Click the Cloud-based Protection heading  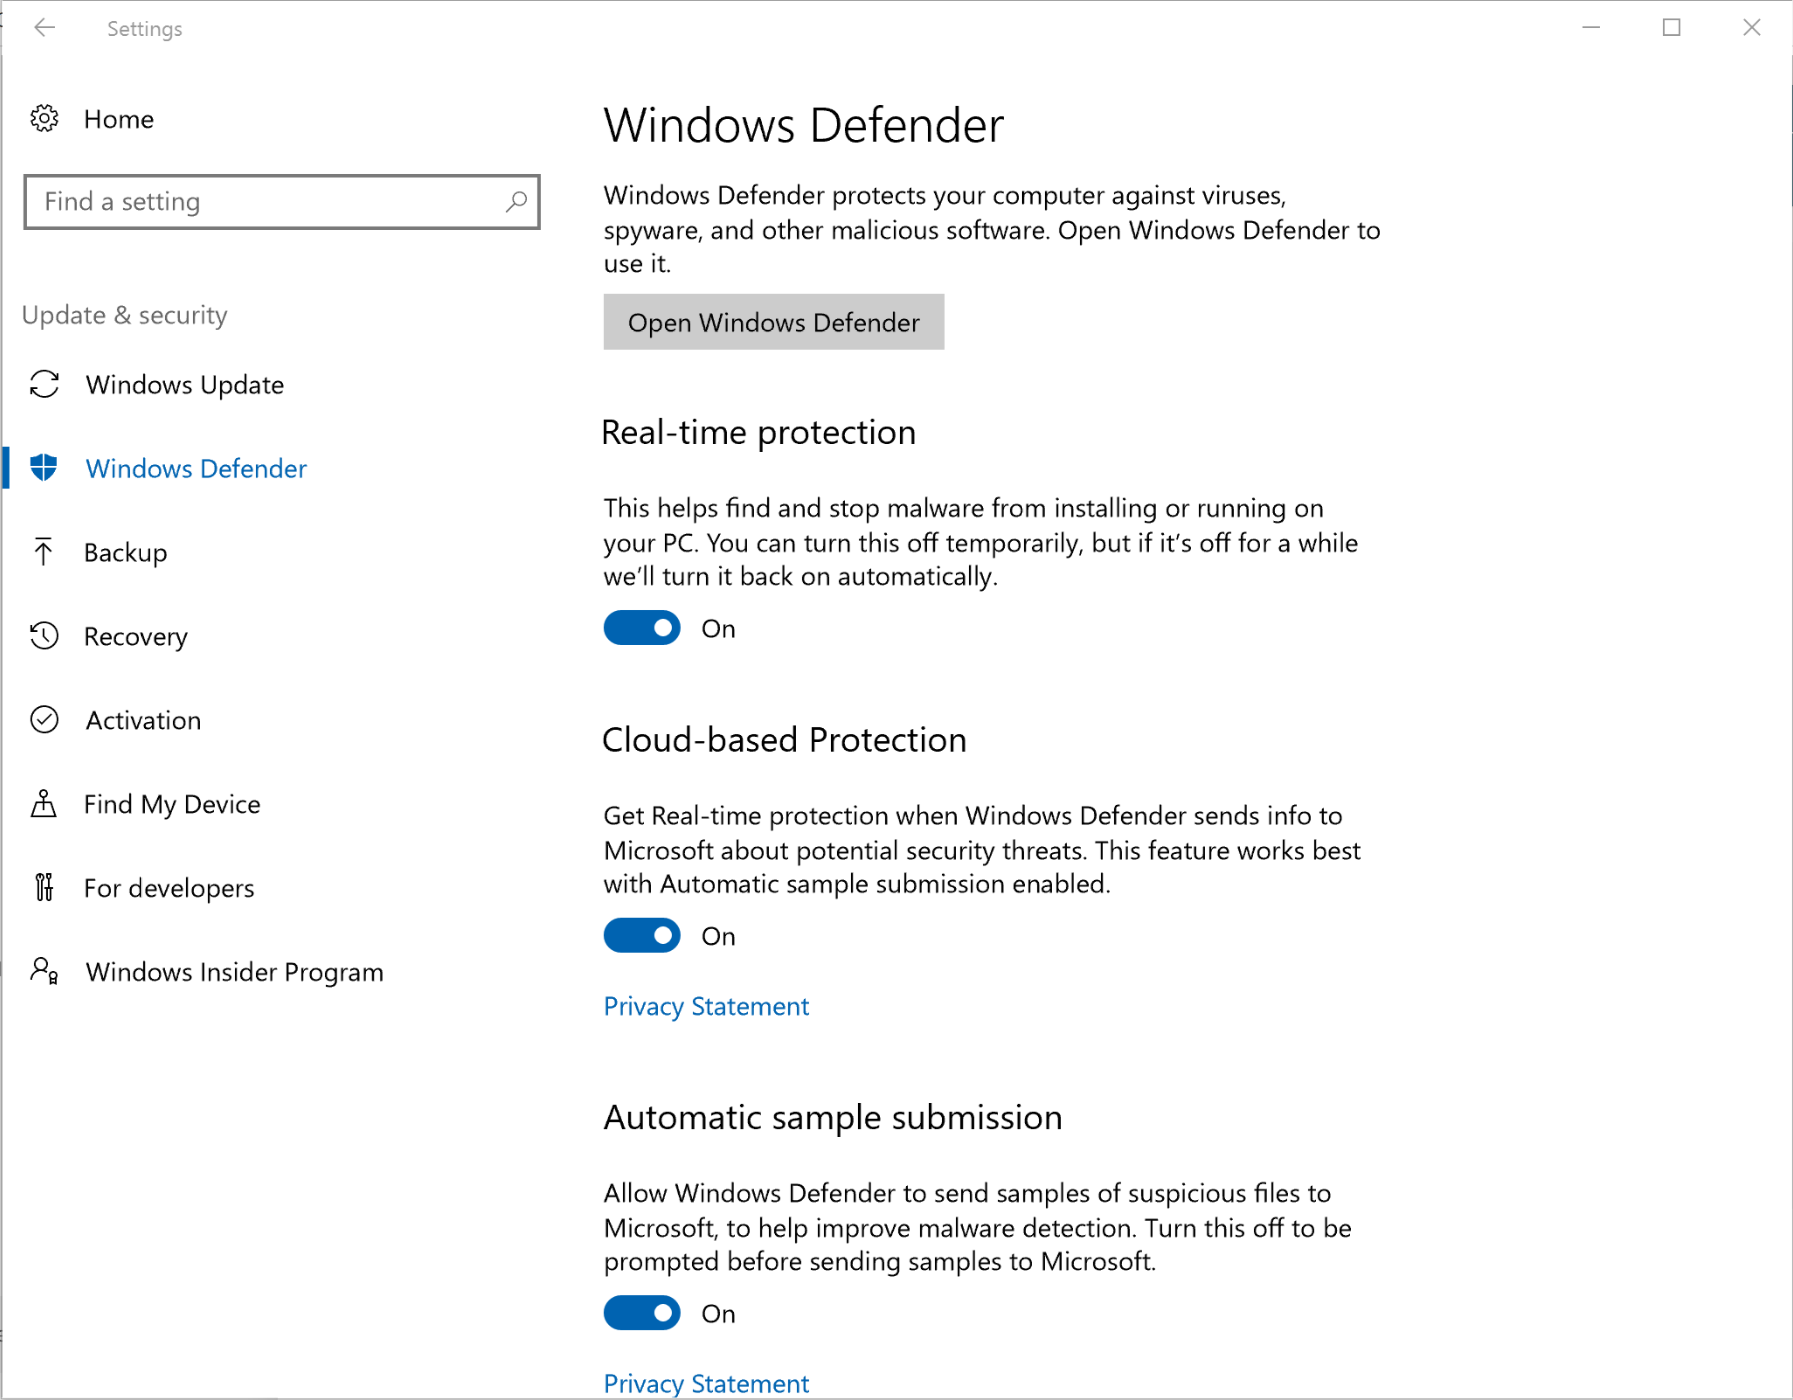point(785,740)
